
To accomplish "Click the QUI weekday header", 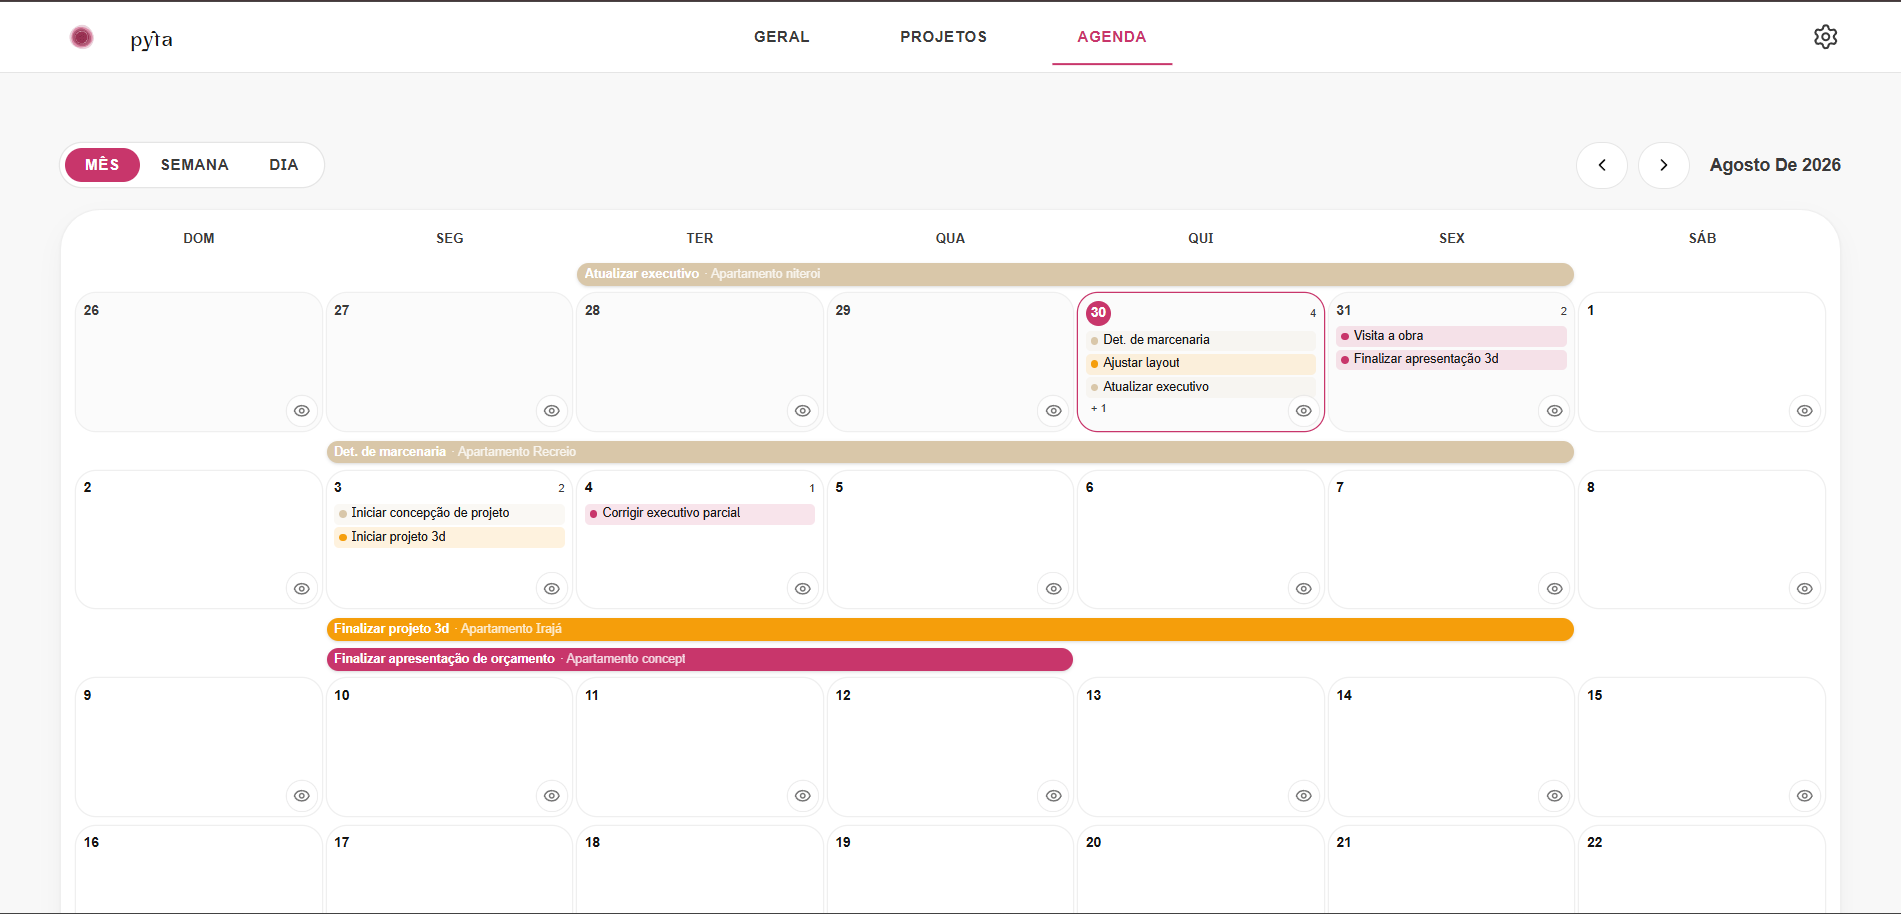I will [x=1201, y=238].
